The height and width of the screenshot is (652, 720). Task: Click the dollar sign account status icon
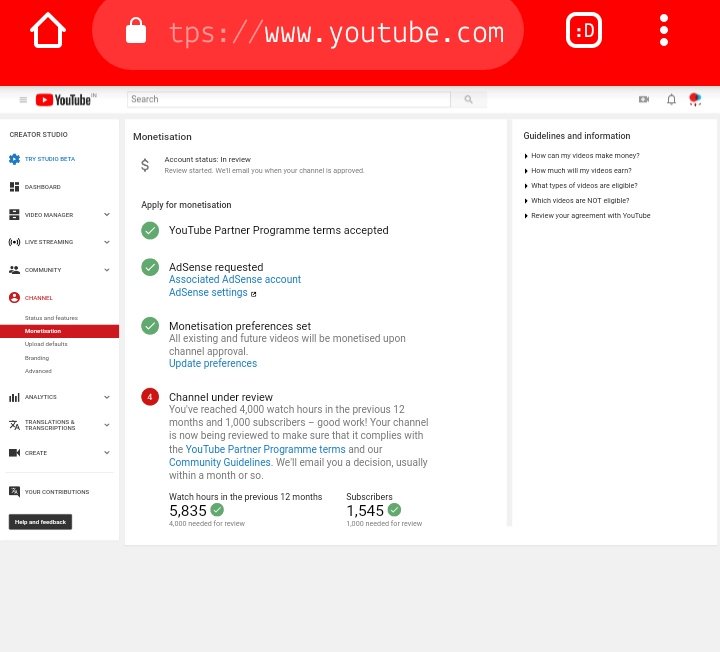[x=145, y=165]
